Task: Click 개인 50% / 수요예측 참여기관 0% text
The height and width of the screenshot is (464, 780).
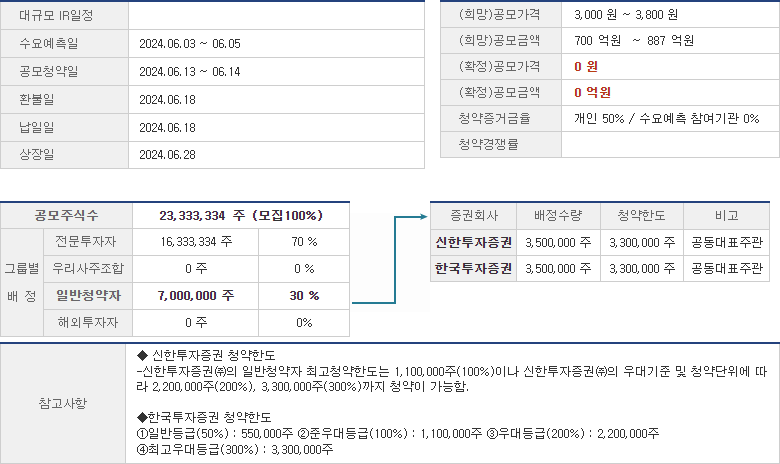Action: (667, 118)
